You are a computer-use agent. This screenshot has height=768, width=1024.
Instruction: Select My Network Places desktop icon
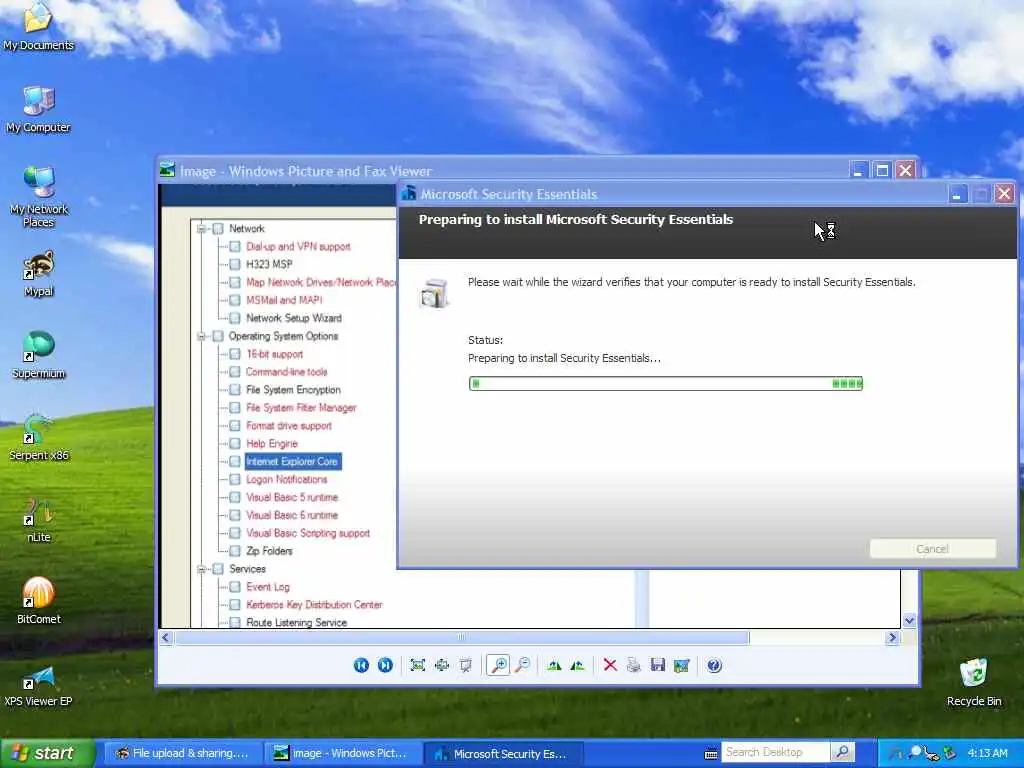[x=39, y=197]
